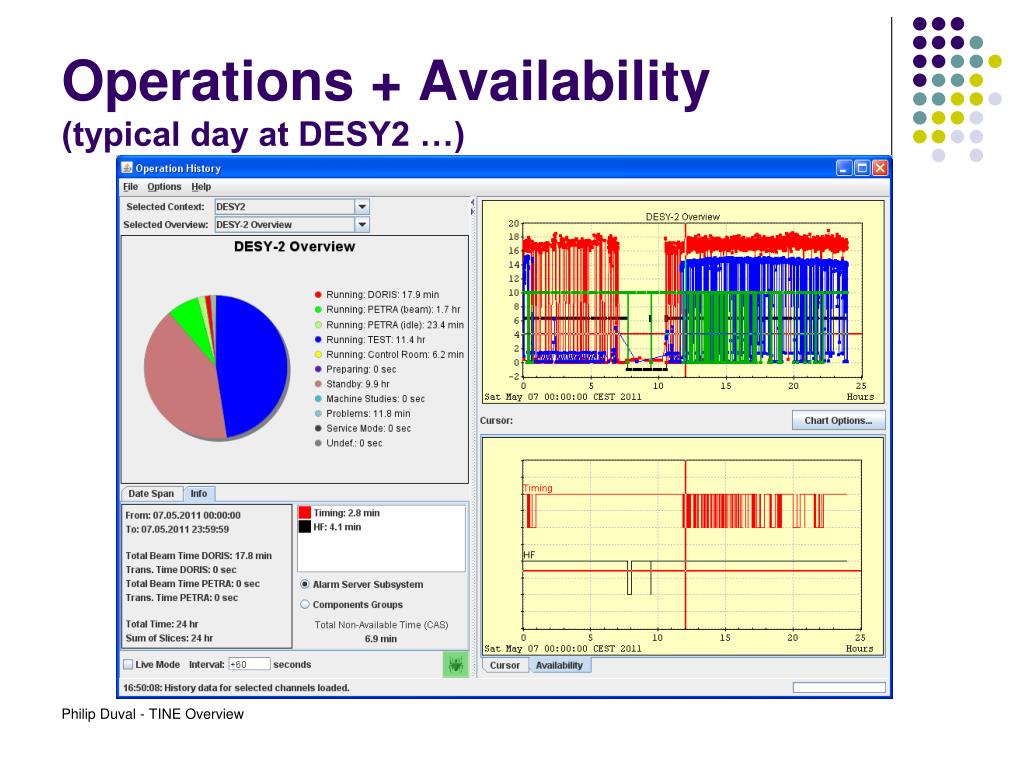The width and height of the screenshot is (1024, 768).
Task: Click the Interval seconds input field
Action: (x=249, y=664)
